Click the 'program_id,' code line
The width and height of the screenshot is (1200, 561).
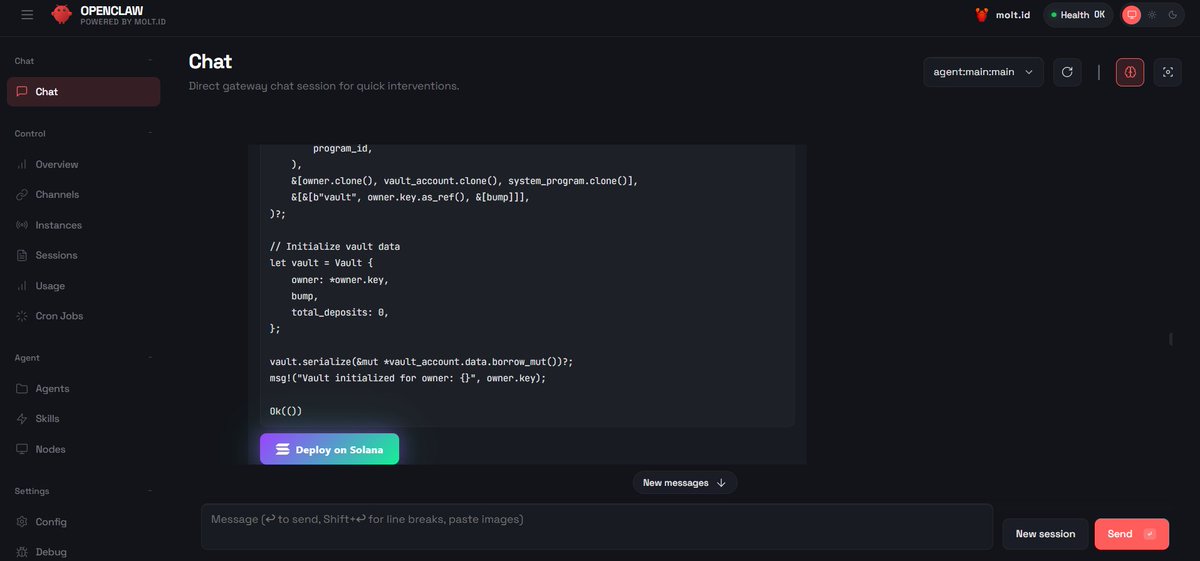(343, 148)
